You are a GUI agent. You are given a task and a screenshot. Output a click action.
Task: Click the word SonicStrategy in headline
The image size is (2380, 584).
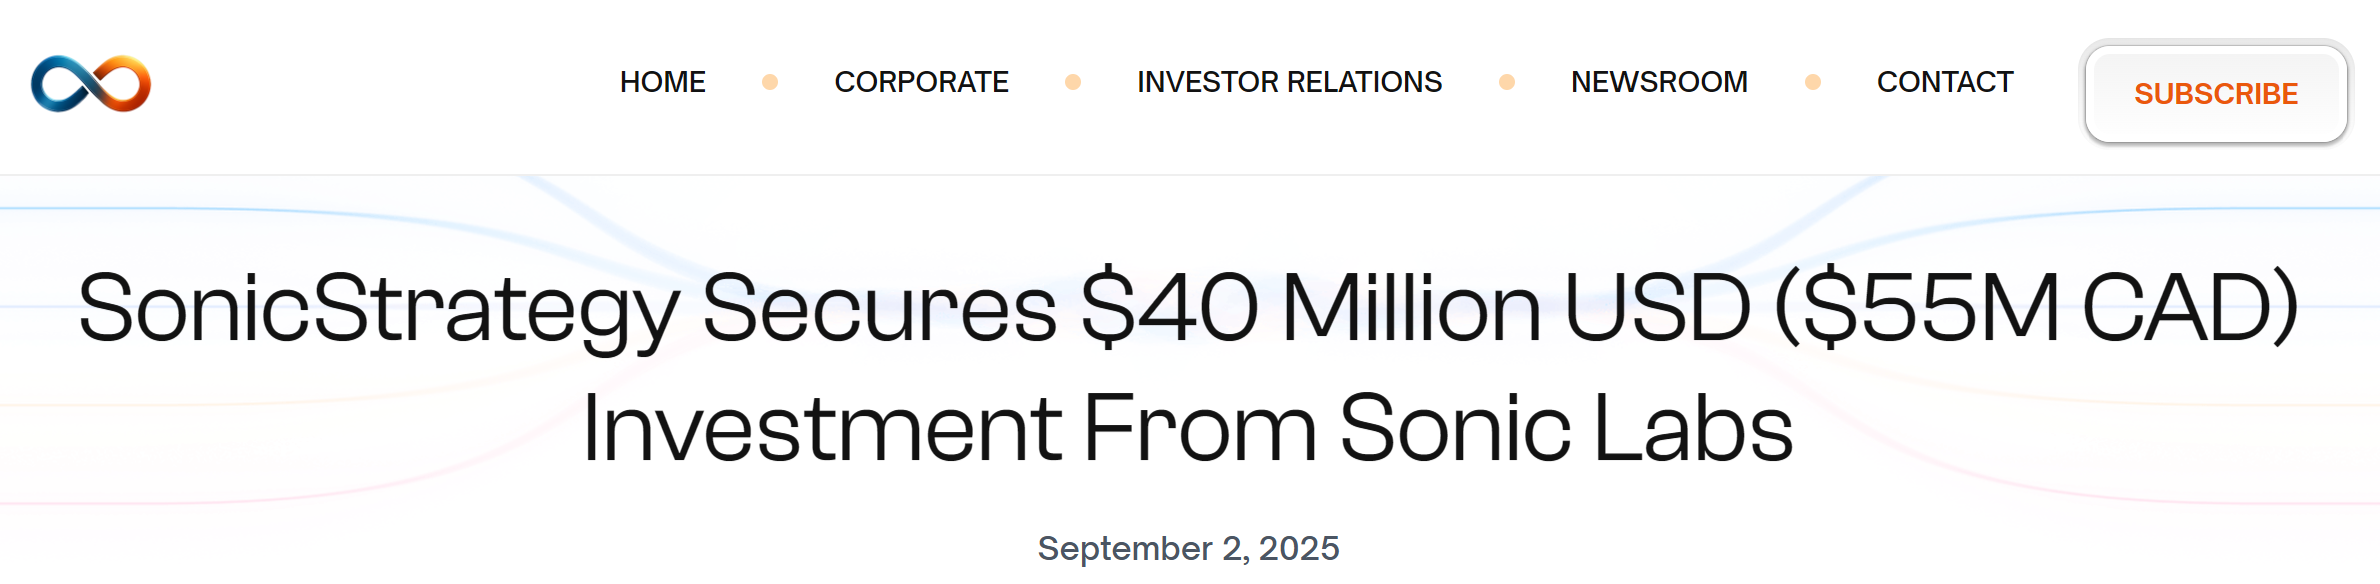378,308
